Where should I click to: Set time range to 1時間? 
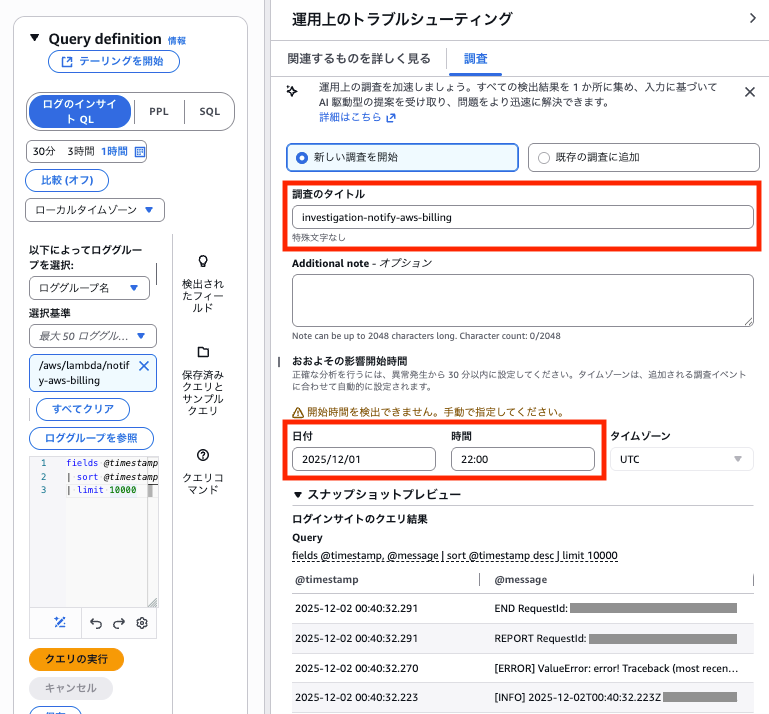coord(114,151)
